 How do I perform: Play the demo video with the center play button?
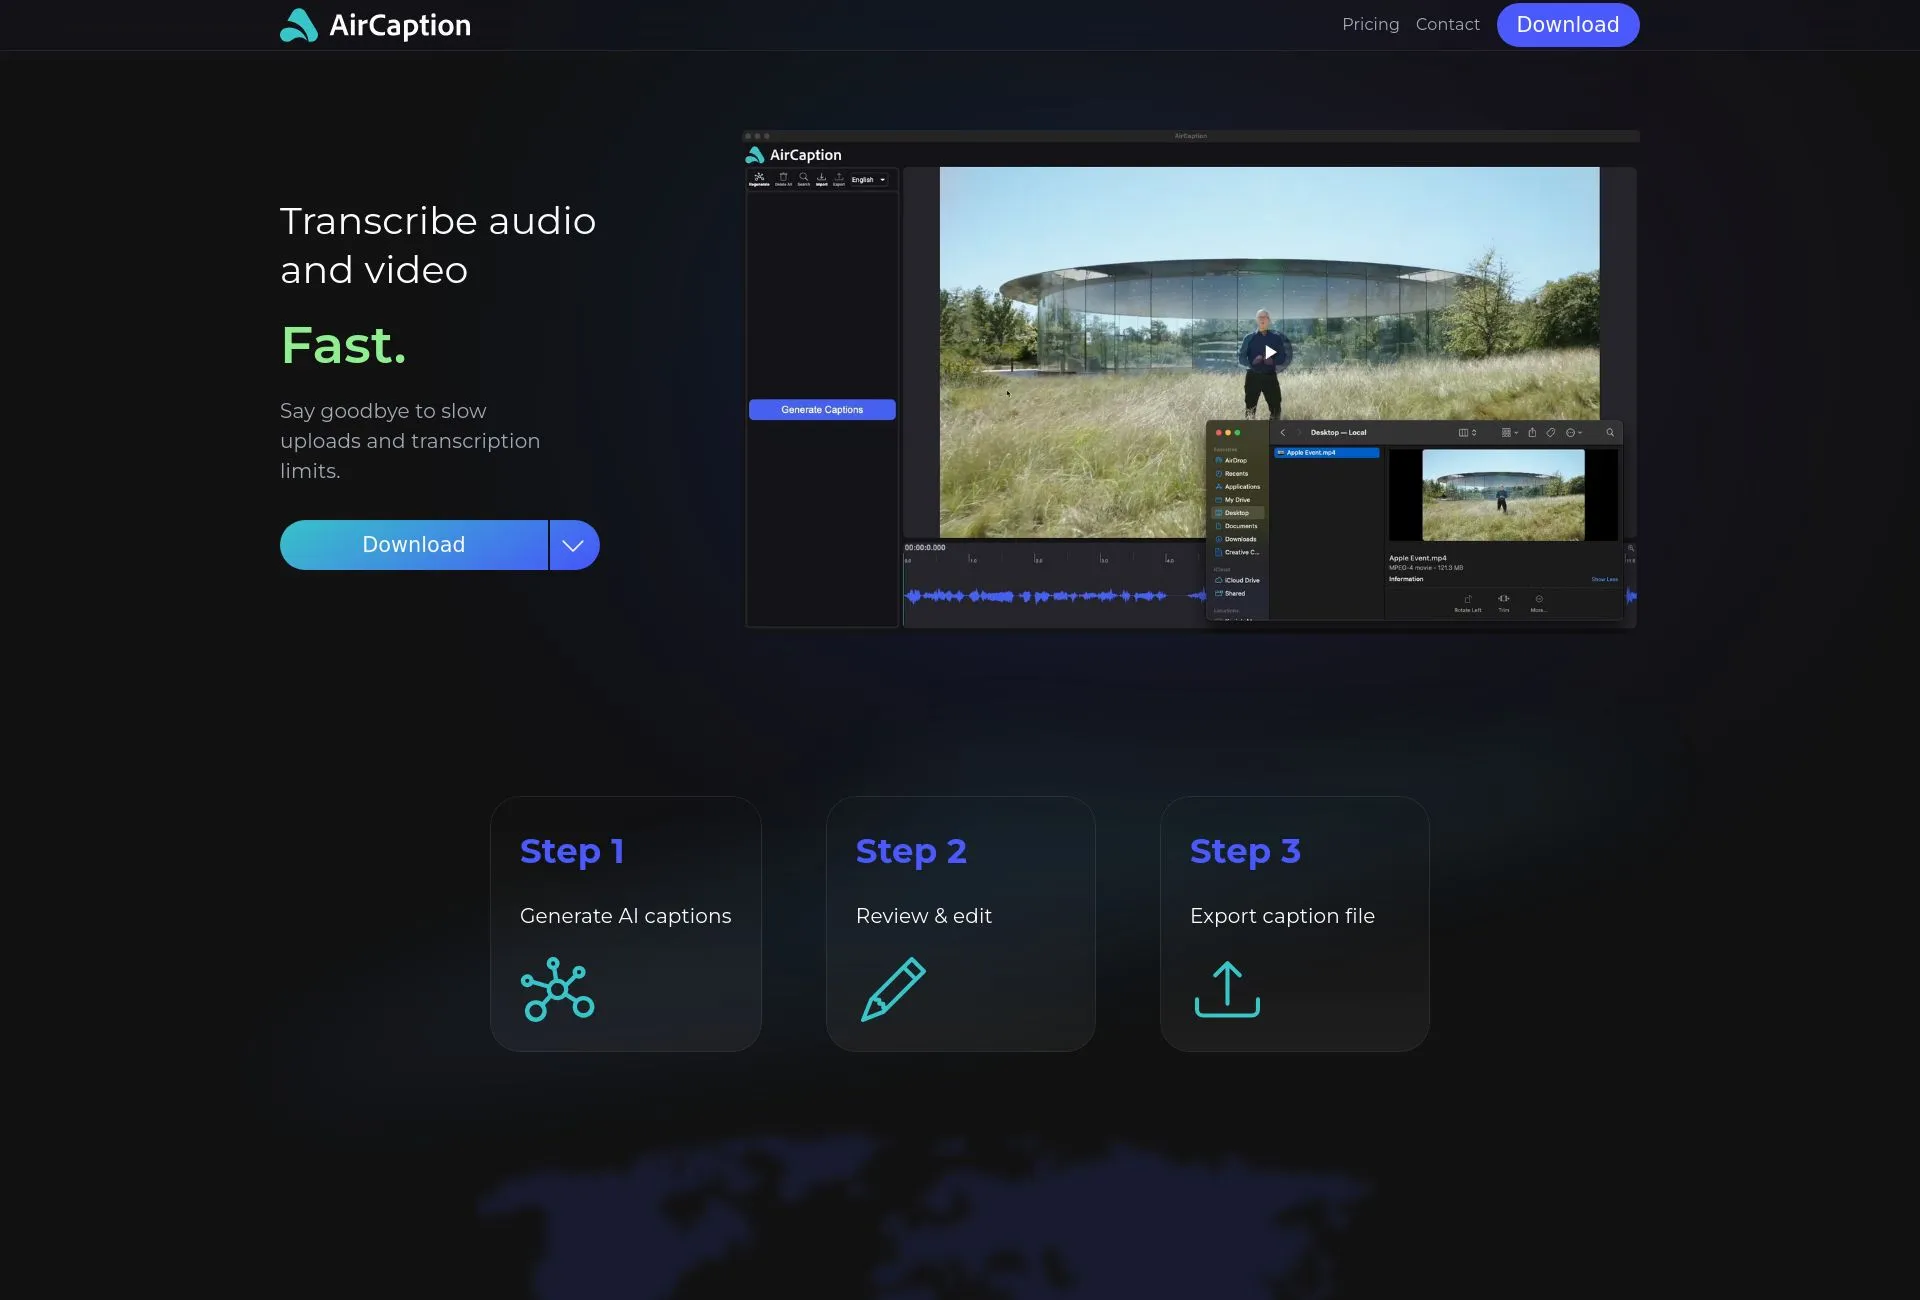tap(1270, 352)
